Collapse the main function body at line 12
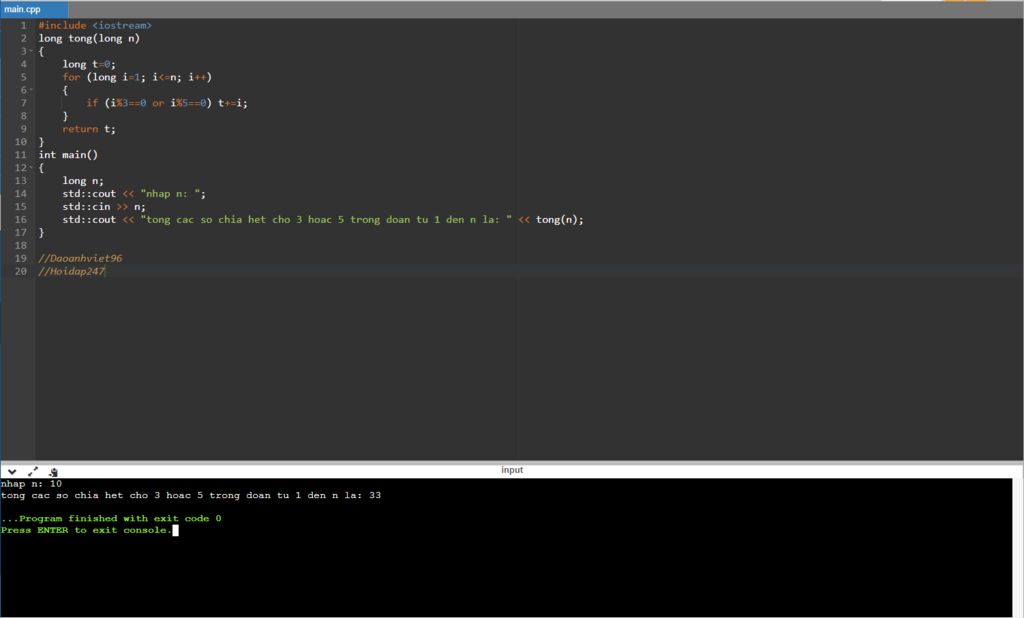Image resolution: width=1024 pixels, height=618 pixels. coord(31,168)
